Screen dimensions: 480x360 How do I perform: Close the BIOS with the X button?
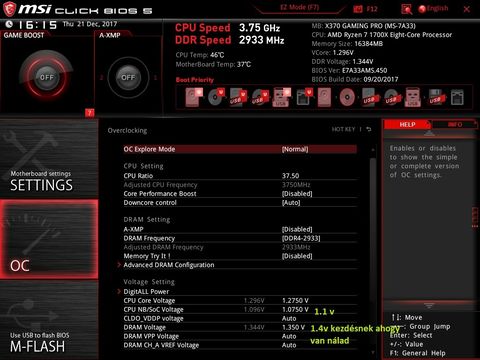click(x=467, y=9)
